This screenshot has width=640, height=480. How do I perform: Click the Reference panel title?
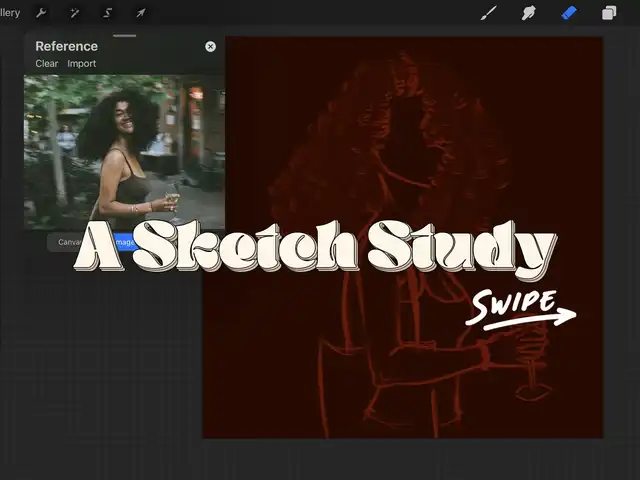pyautogui.click(x=66, y=46)
